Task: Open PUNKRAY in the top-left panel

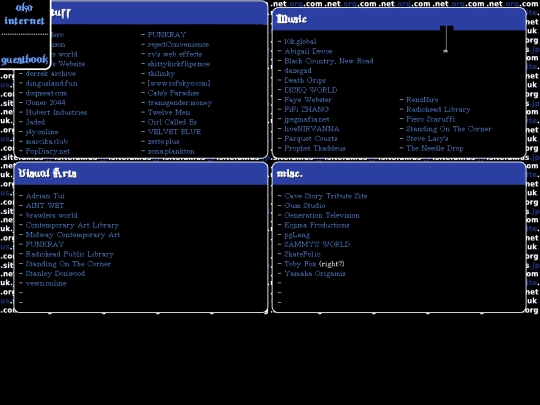Action: coord(167,34)
